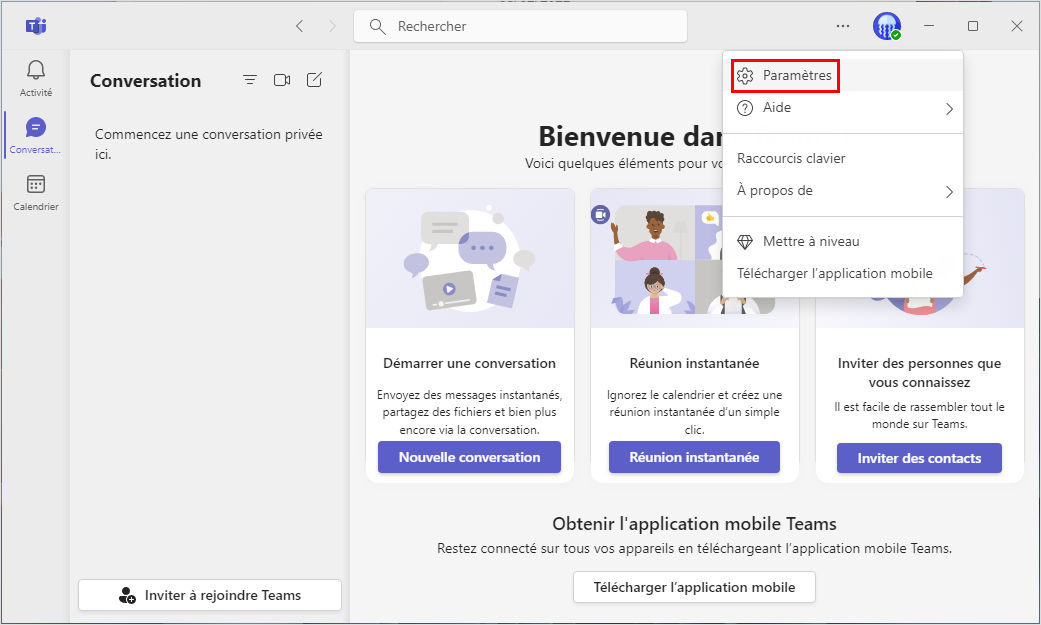The image size is (1041, 625).
Task: Click 'Inviter des personnes que vous connaissez' title
Action: coord(919,373)
